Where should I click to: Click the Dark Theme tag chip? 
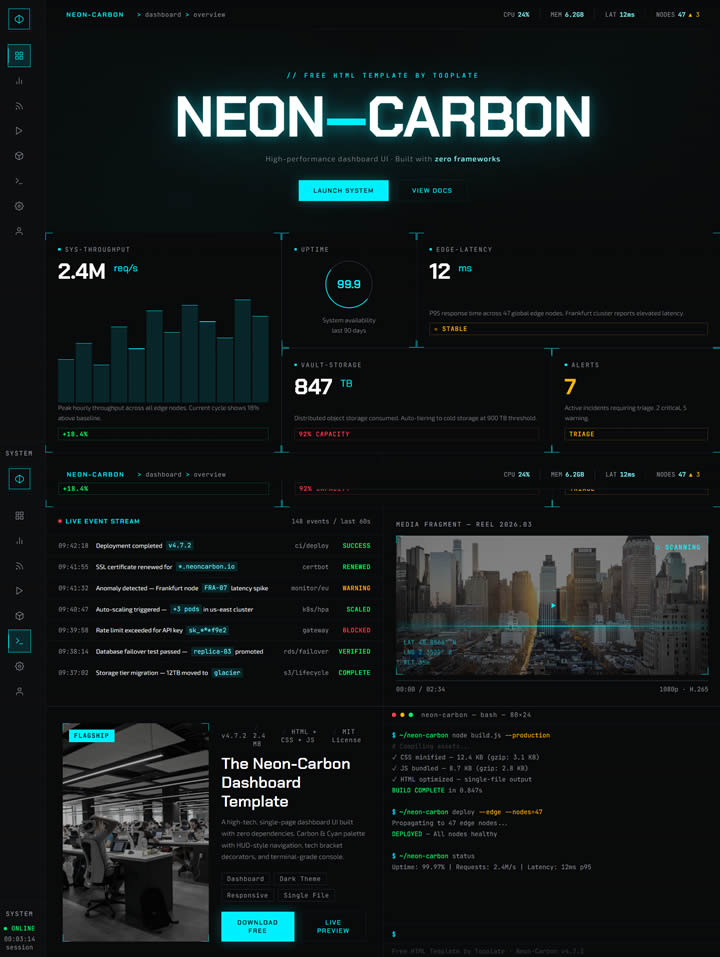(300, 879)
